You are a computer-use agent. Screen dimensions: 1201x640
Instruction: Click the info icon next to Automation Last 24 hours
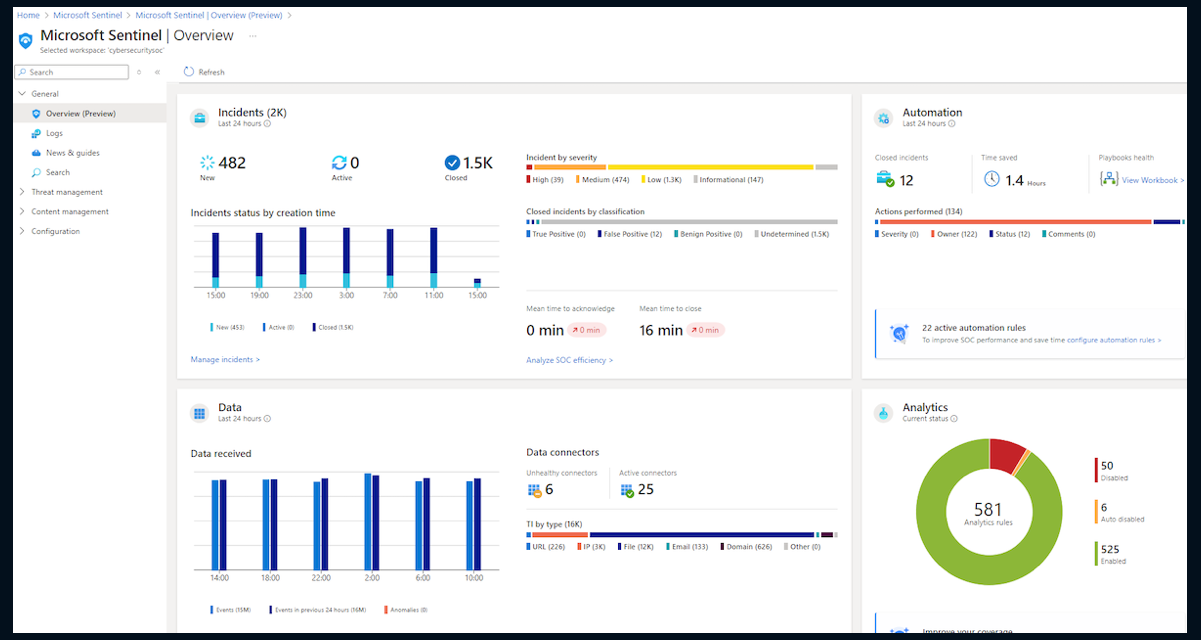tap(952, 124)
